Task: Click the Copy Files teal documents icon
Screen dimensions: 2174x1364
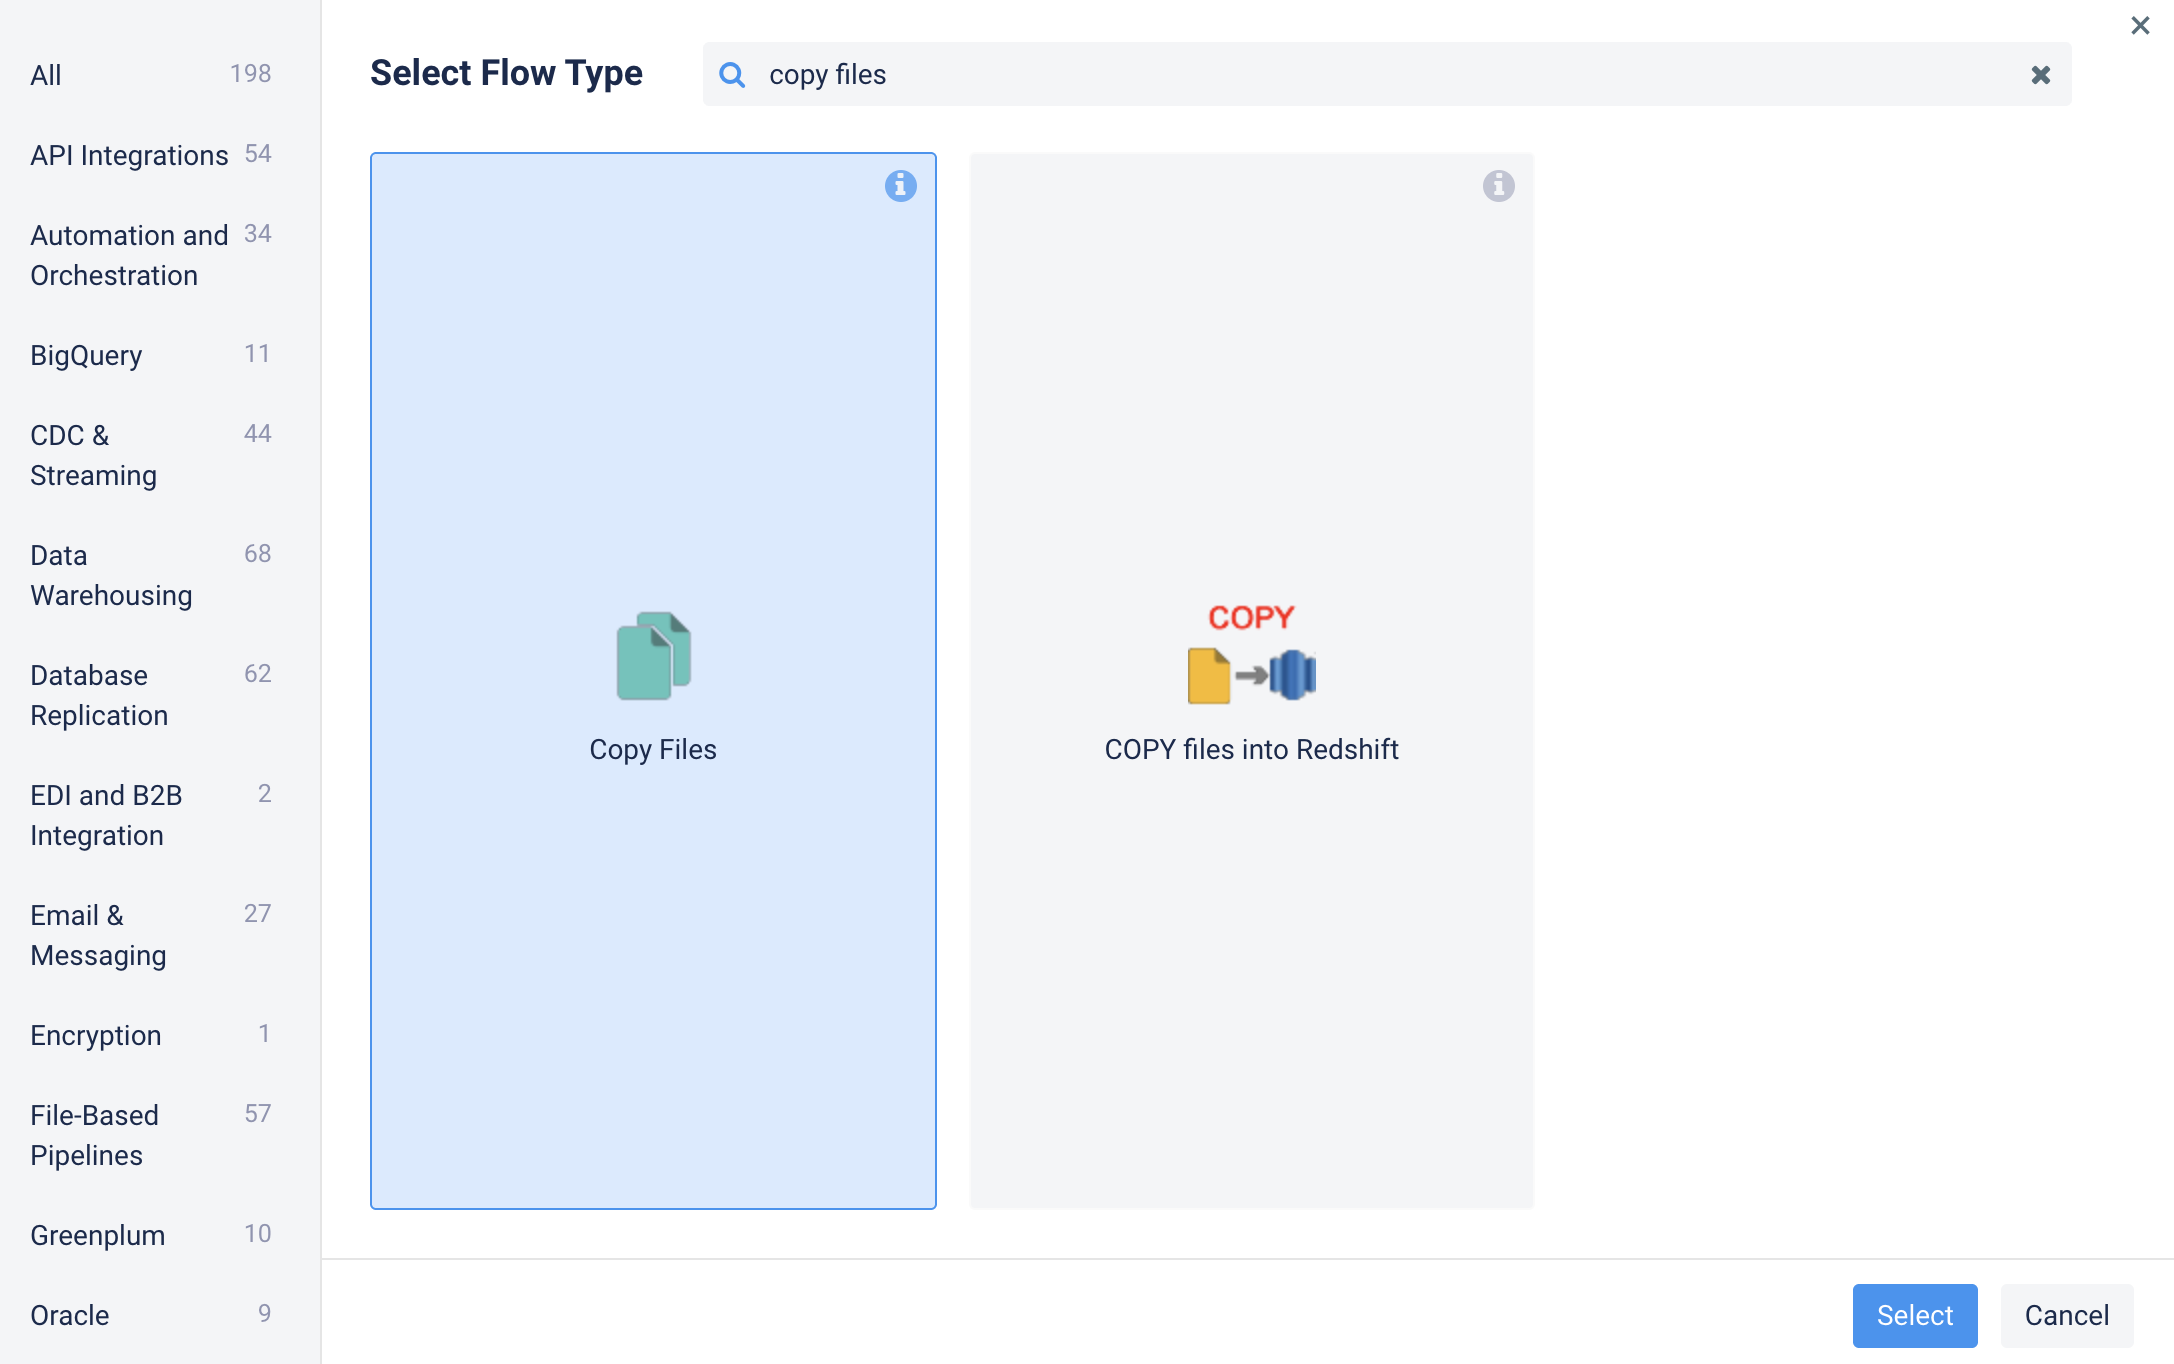Action: (653, 656)
